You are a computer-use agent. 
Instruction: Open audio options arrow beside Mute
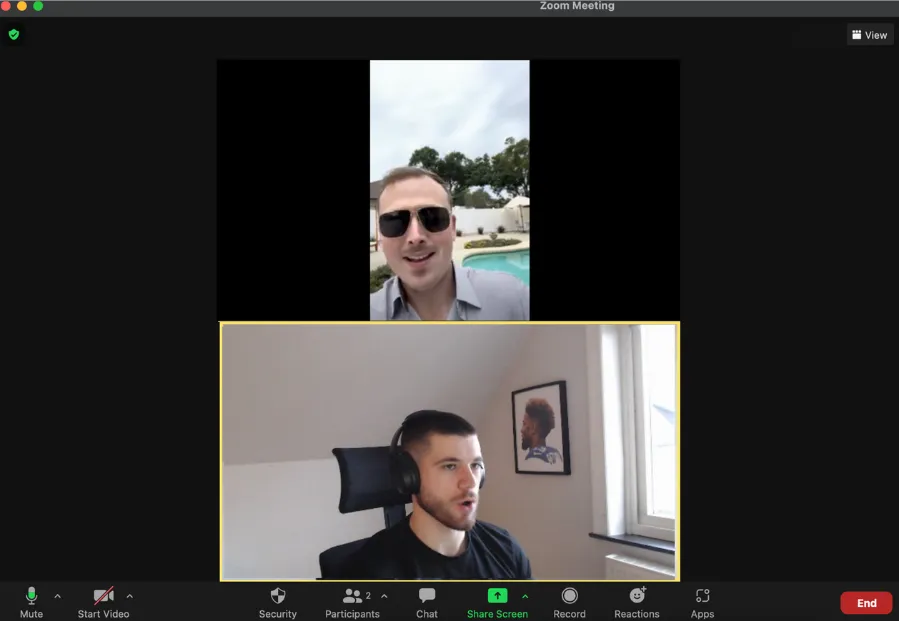[57, 596]
